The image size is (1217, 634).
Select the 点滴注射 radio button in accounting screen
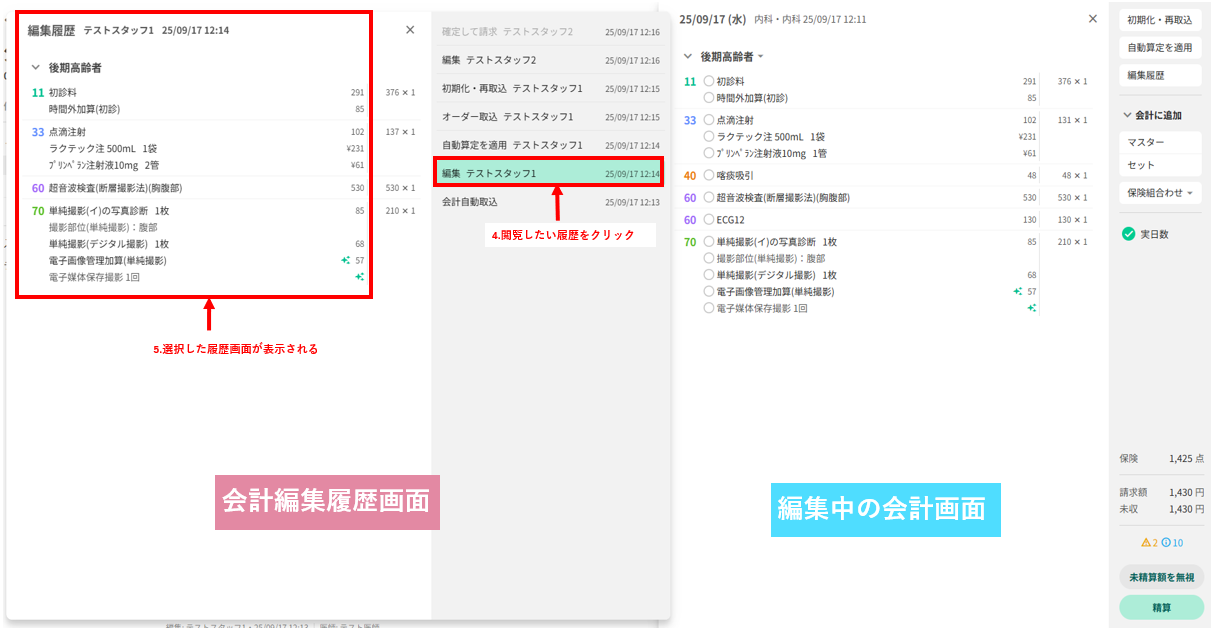coord(709,120)
